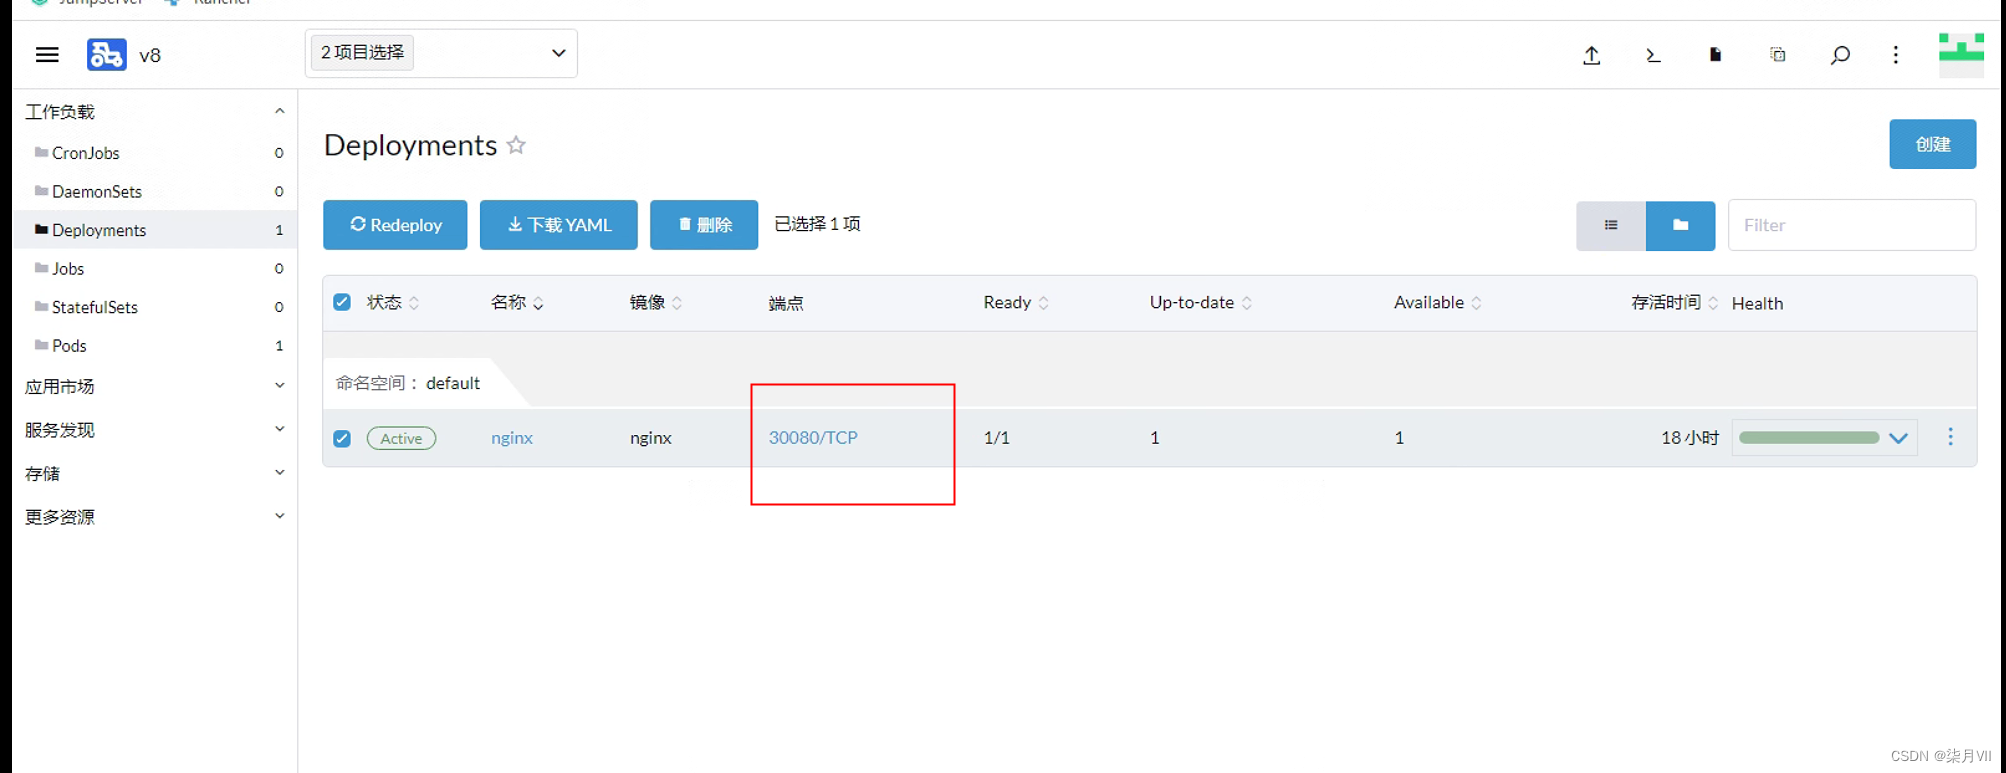2006x773 pixels.
Task: Uncheck the nginx row checkbox
Action: click(342, 438)
